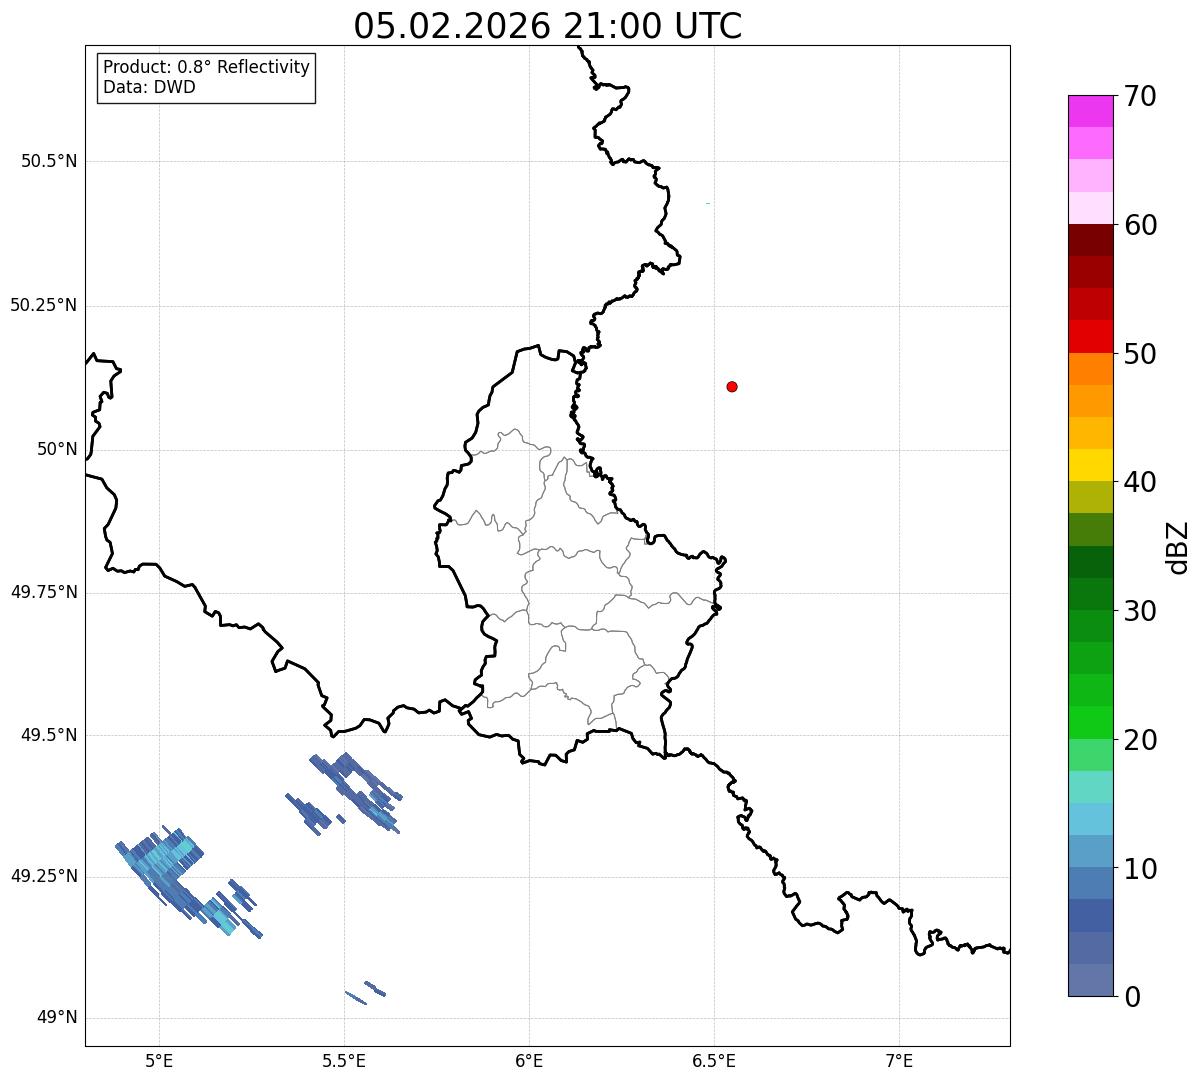Select the Data: DWD label

pos(150,87)
